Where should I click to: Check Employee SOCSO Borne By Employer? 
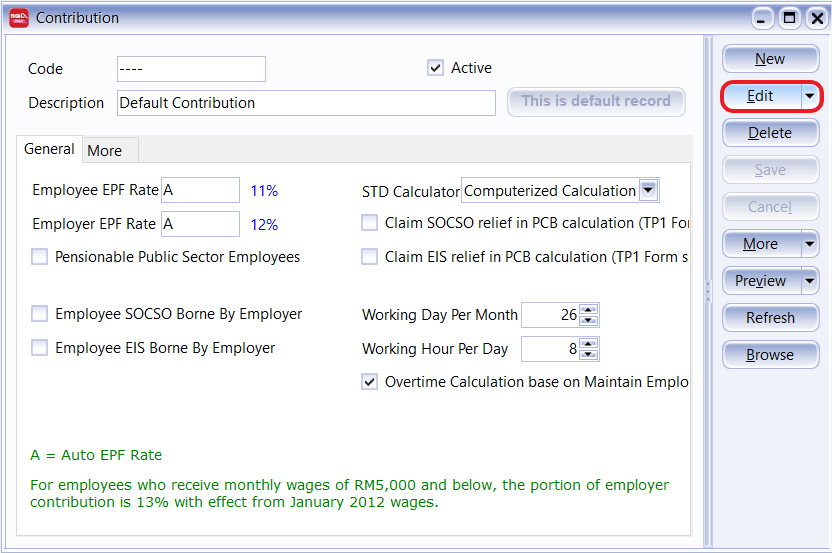(40, 314)
